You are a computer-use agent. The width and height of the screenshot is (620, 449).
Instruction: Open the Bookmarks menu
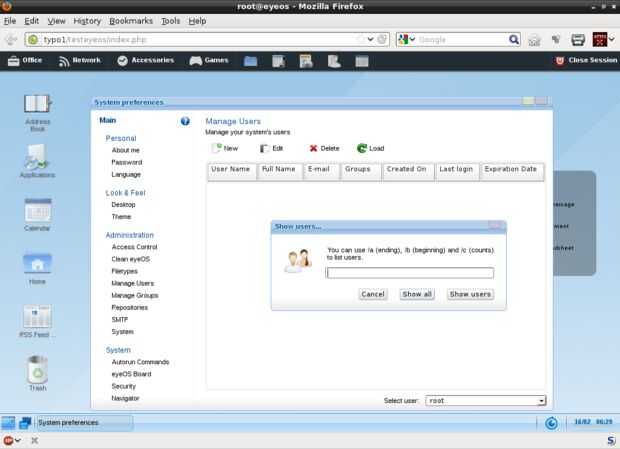[131, 21]
